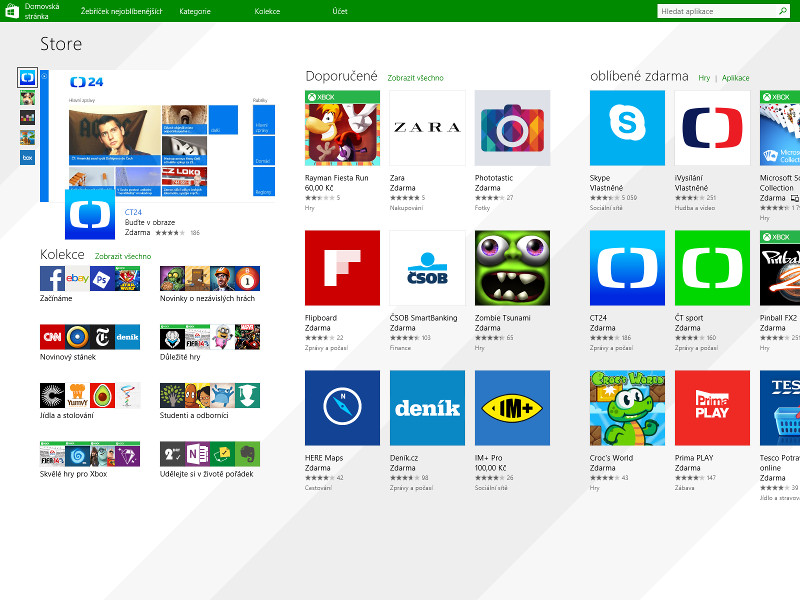This screenshot has width=800, height=600.
Task: Open the Zara app tile
Action: click(x=428, y=128)
